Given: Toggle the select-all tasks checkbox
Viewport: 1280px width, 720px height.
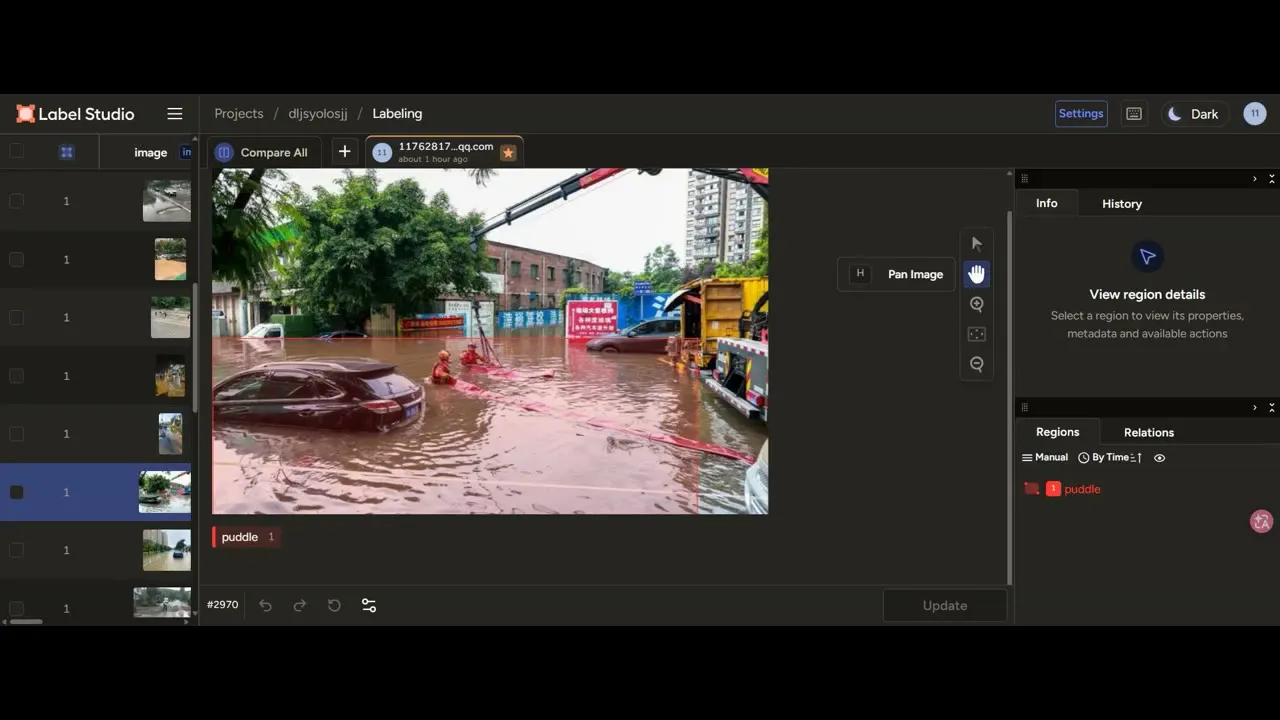Looking at the screenshot, I should [x=16, y=152].
